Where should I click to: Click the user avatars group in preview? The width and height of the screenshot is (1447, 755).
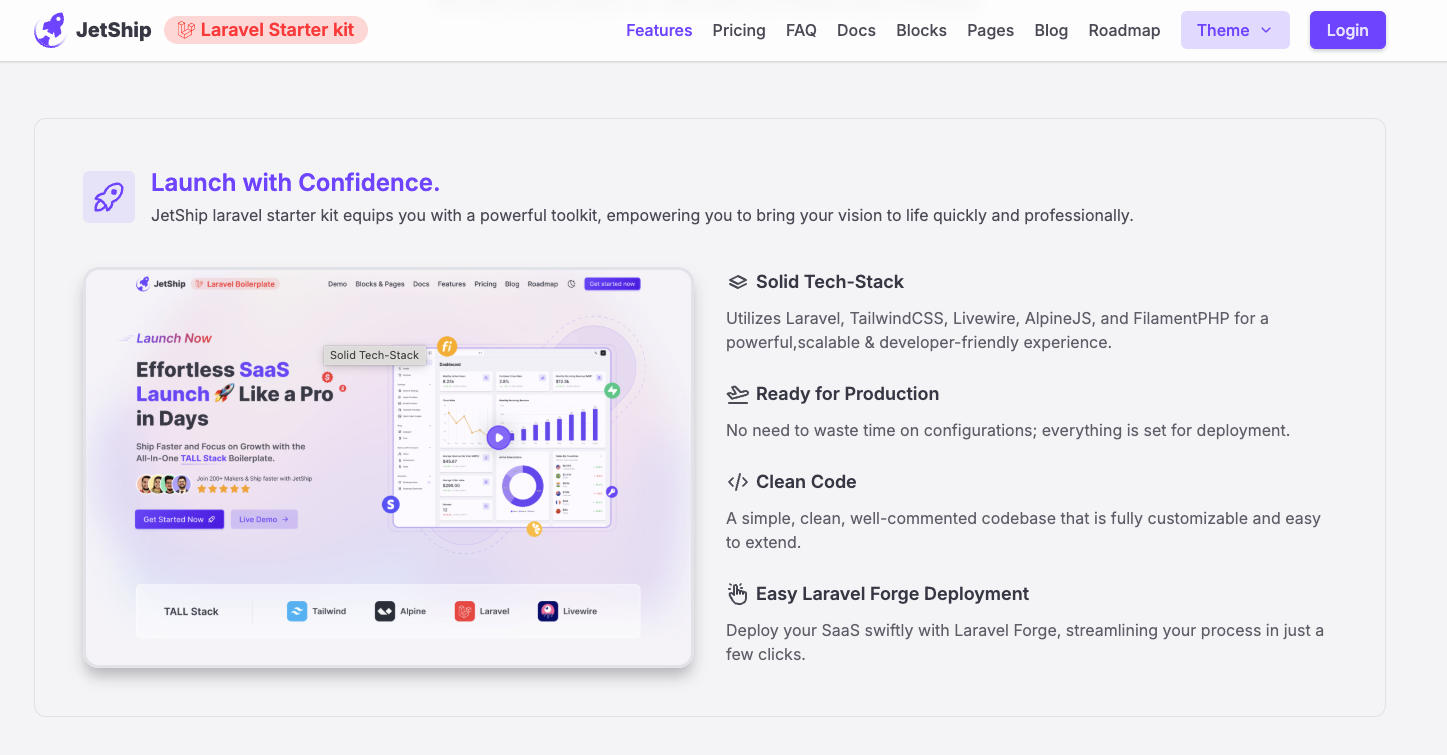click(x=164, y=484)
